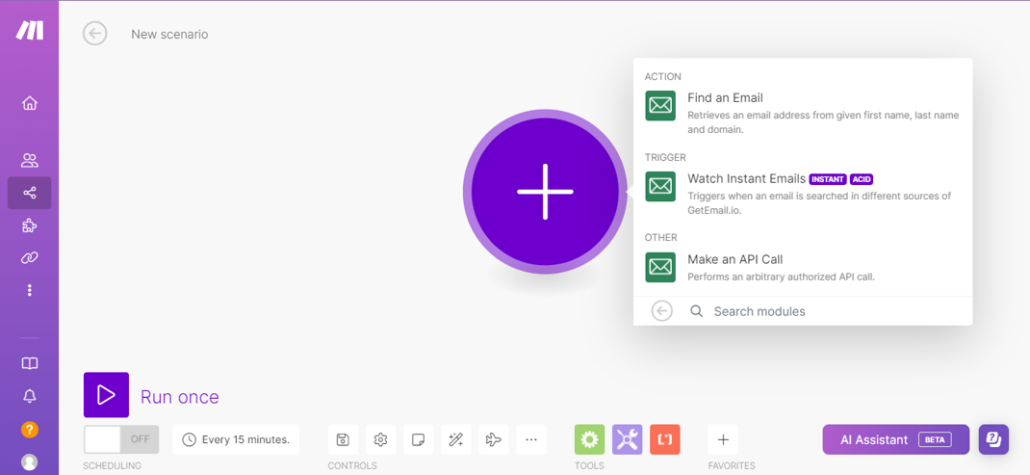Add a favorite with plus button

pyautogui.click(x=723, y=440)
